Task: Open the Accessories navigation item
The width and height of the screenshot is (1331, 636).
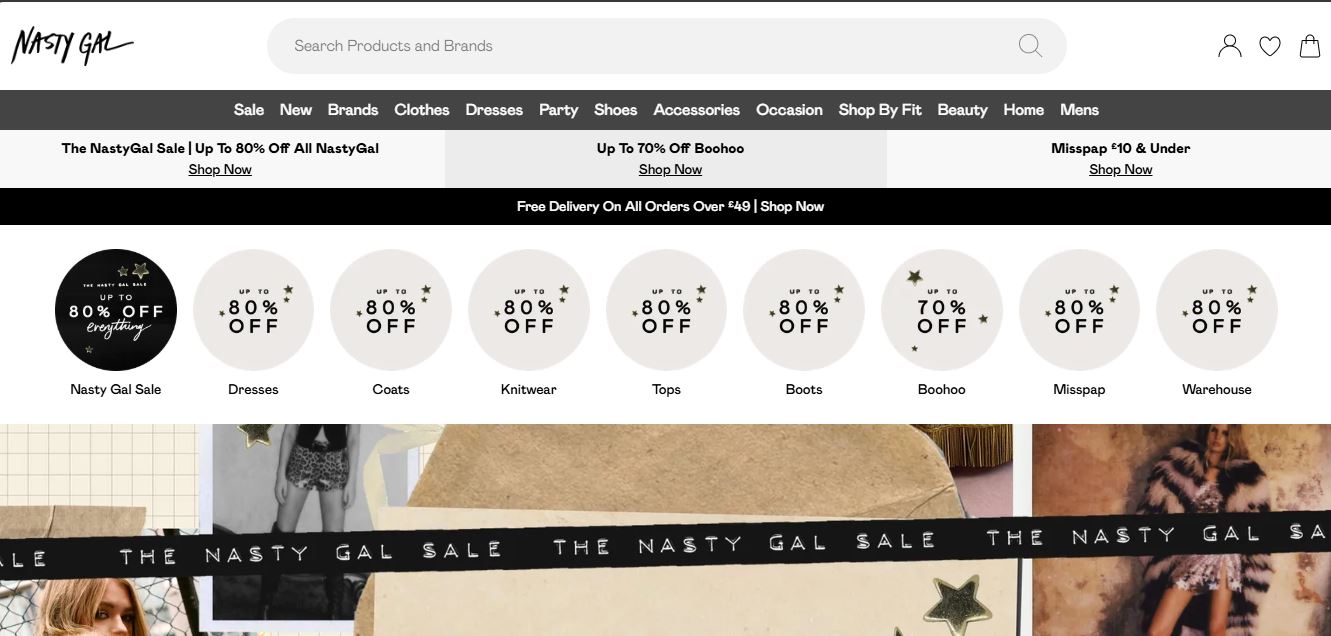Action: point(696,110)
